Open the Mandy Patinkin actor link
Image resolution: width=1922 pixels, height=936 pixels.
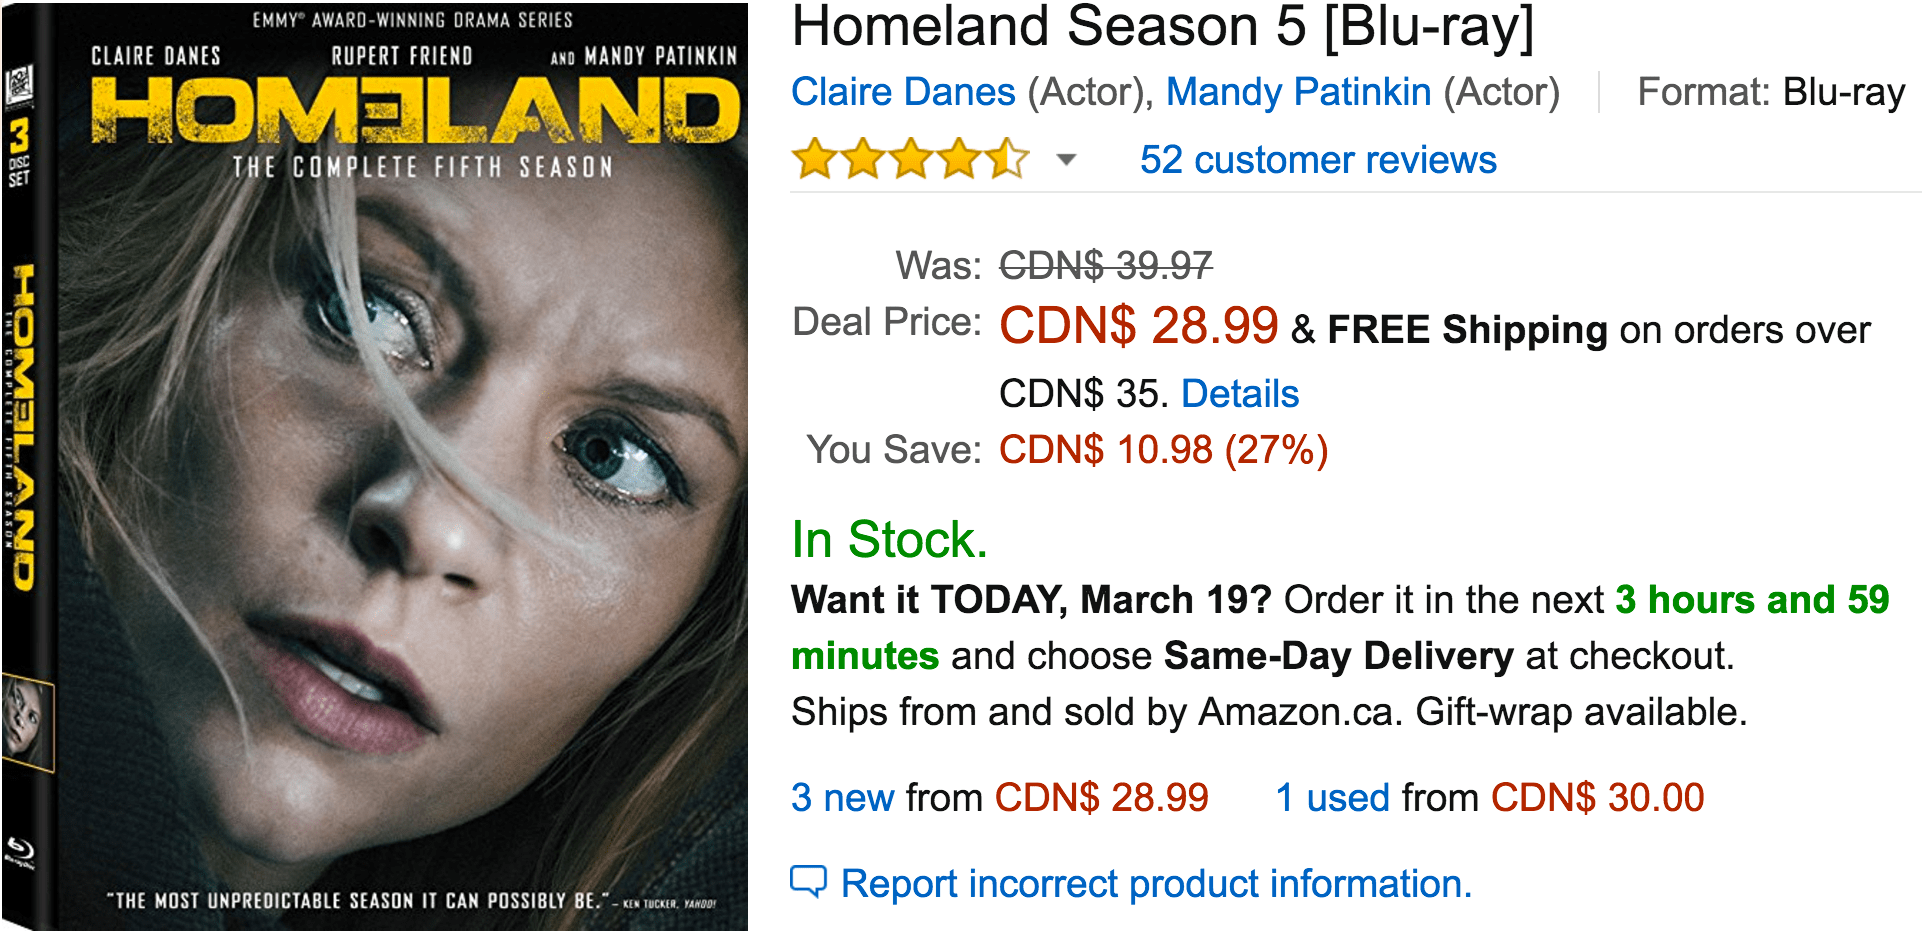[x=1298, y=92]
